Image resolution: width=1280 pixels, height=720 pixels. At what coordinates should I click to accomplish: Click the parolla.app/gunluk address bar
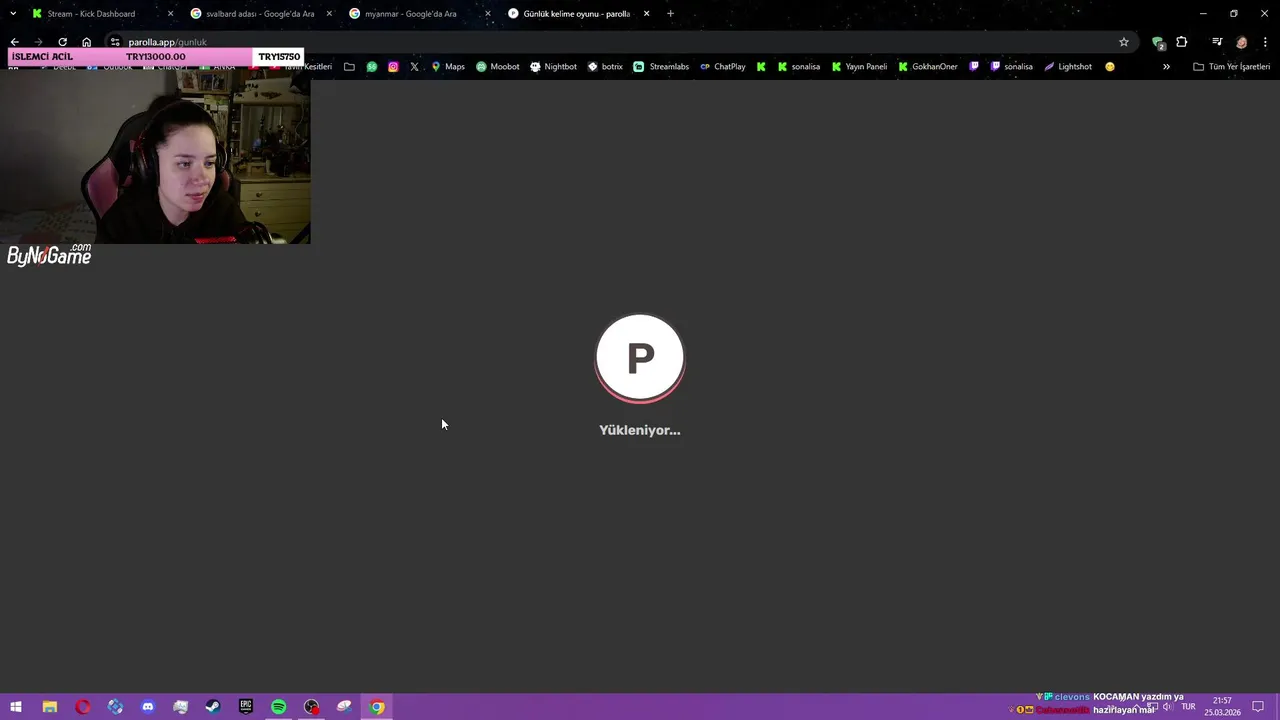(x=620, y=42)
